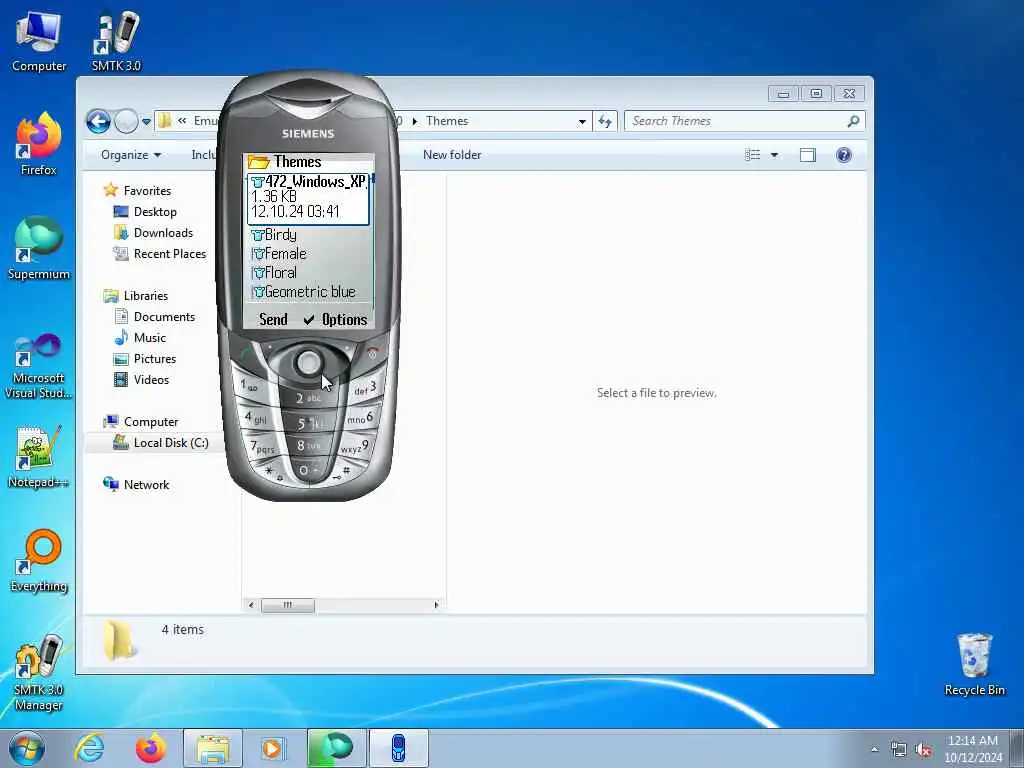Open Internet Explorer from the taskbar
Image resolution: width=1024 pixels, height=768 pixels.
[x=89, y=748]
